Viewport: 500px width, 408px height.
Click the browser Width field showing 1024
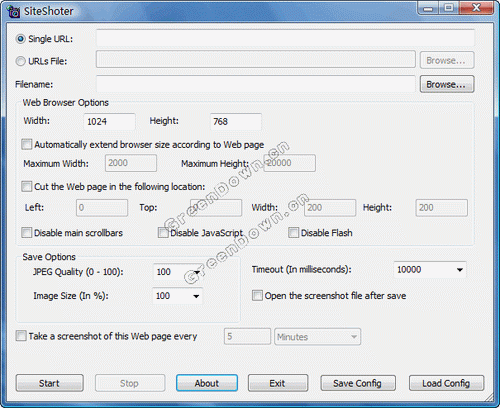point(109,121)
